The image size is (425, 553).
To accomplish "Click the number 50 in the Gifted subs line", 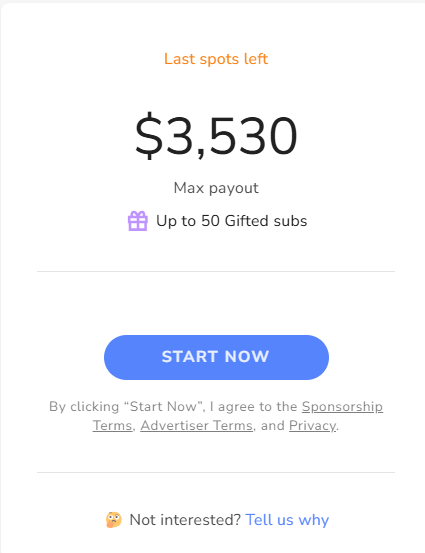I will pos(210,221).
